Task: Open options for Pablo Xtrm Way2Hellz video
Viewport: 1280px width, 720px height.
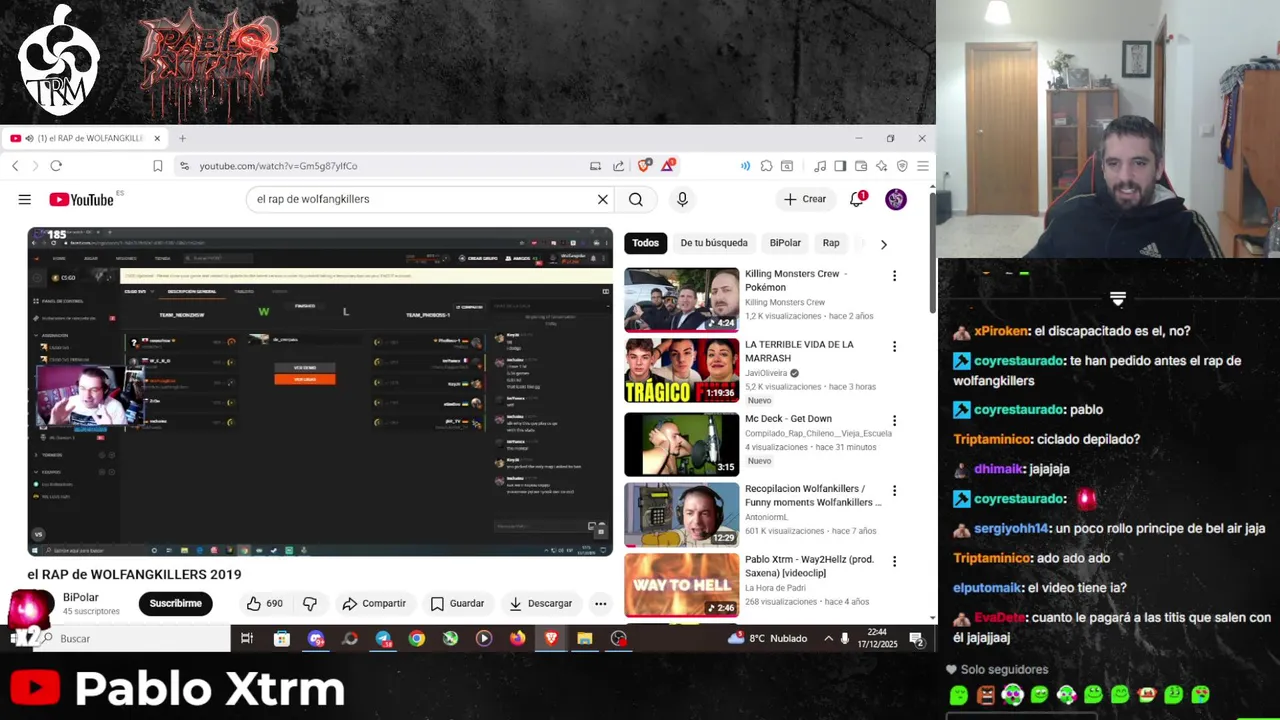Action: click(x=894, y=562)
